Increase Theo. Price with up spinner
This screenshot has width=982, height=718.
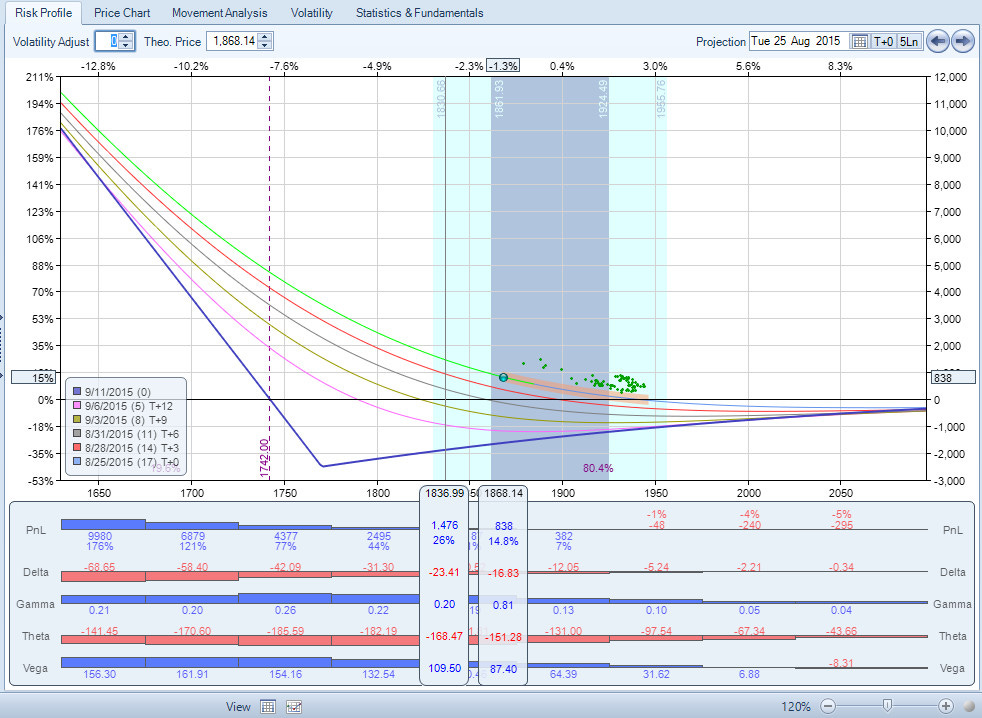(x=265, y=38)
